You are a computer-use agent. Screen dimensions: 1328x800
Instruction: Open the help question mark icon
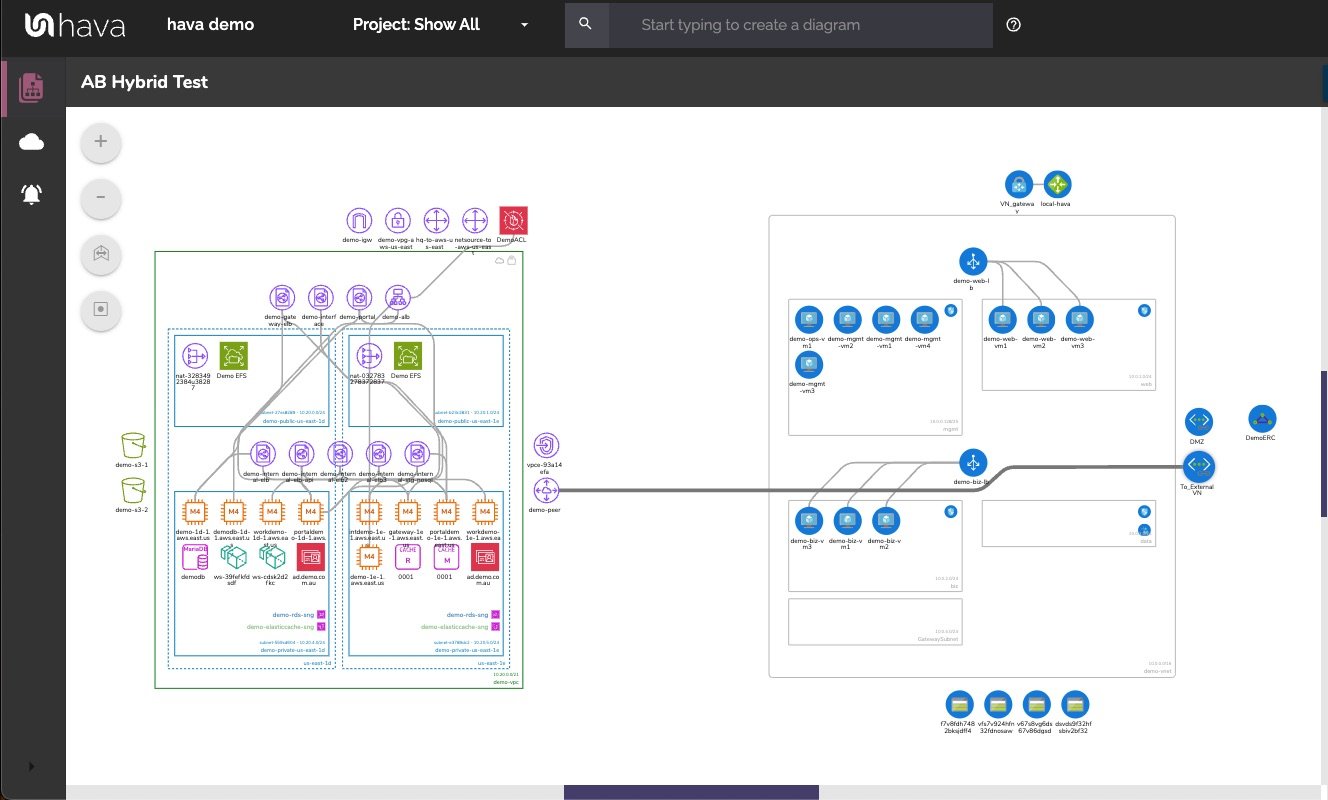1013,24
